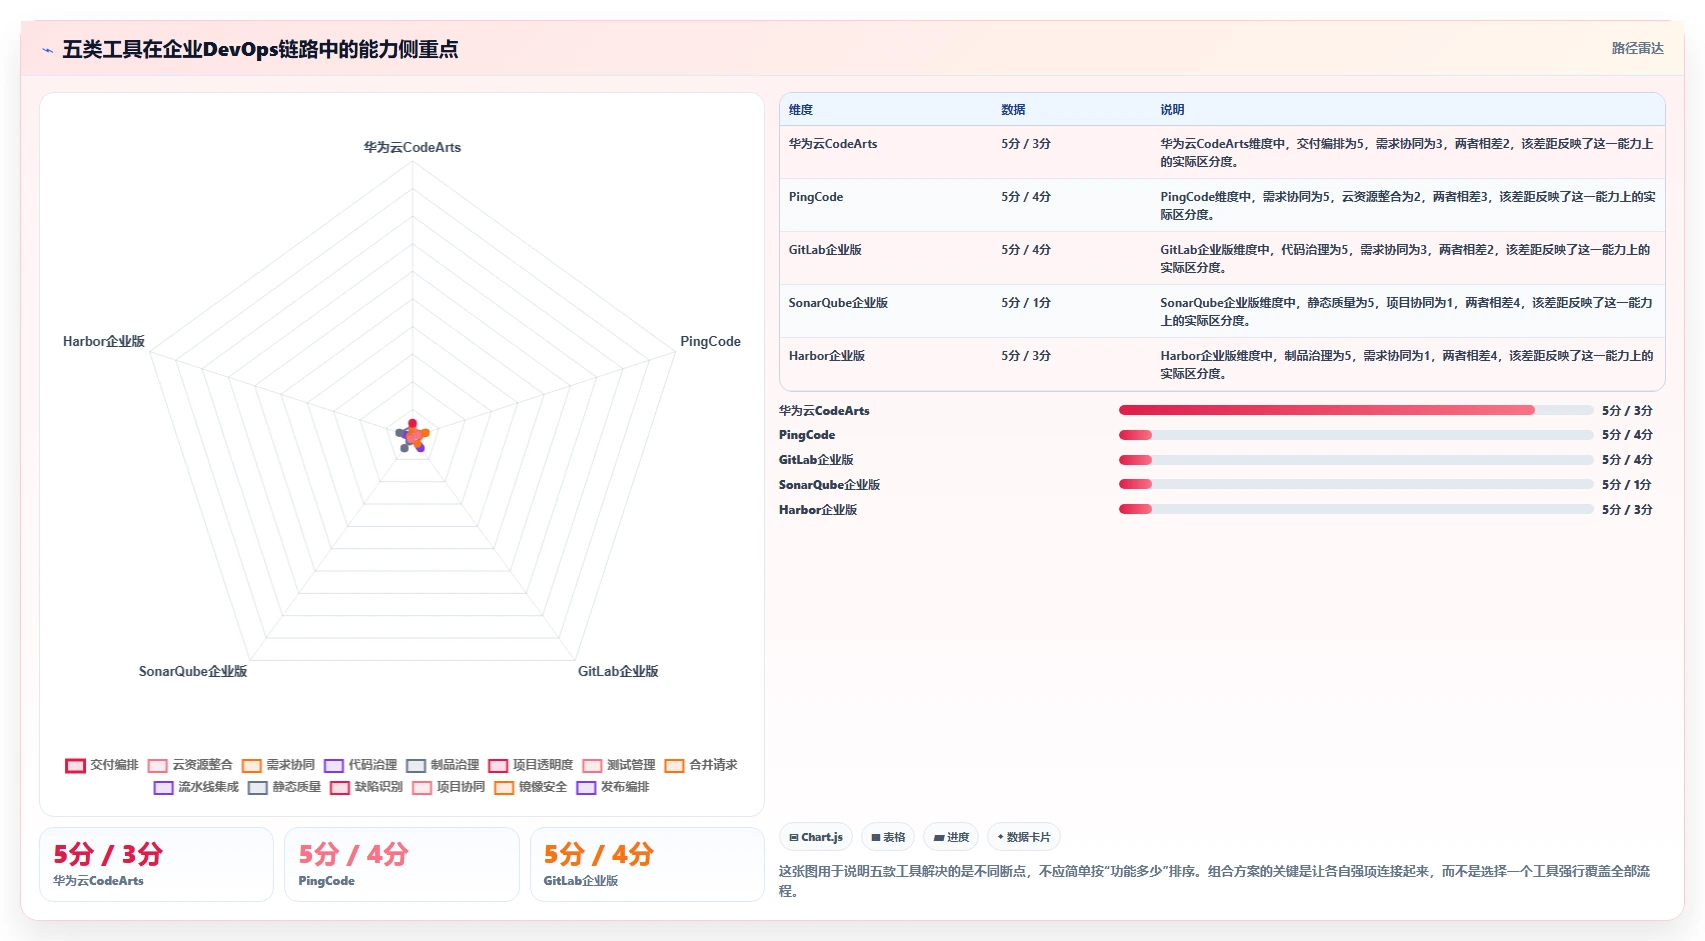Click the PingCode progress bar

click(1356, 435)
